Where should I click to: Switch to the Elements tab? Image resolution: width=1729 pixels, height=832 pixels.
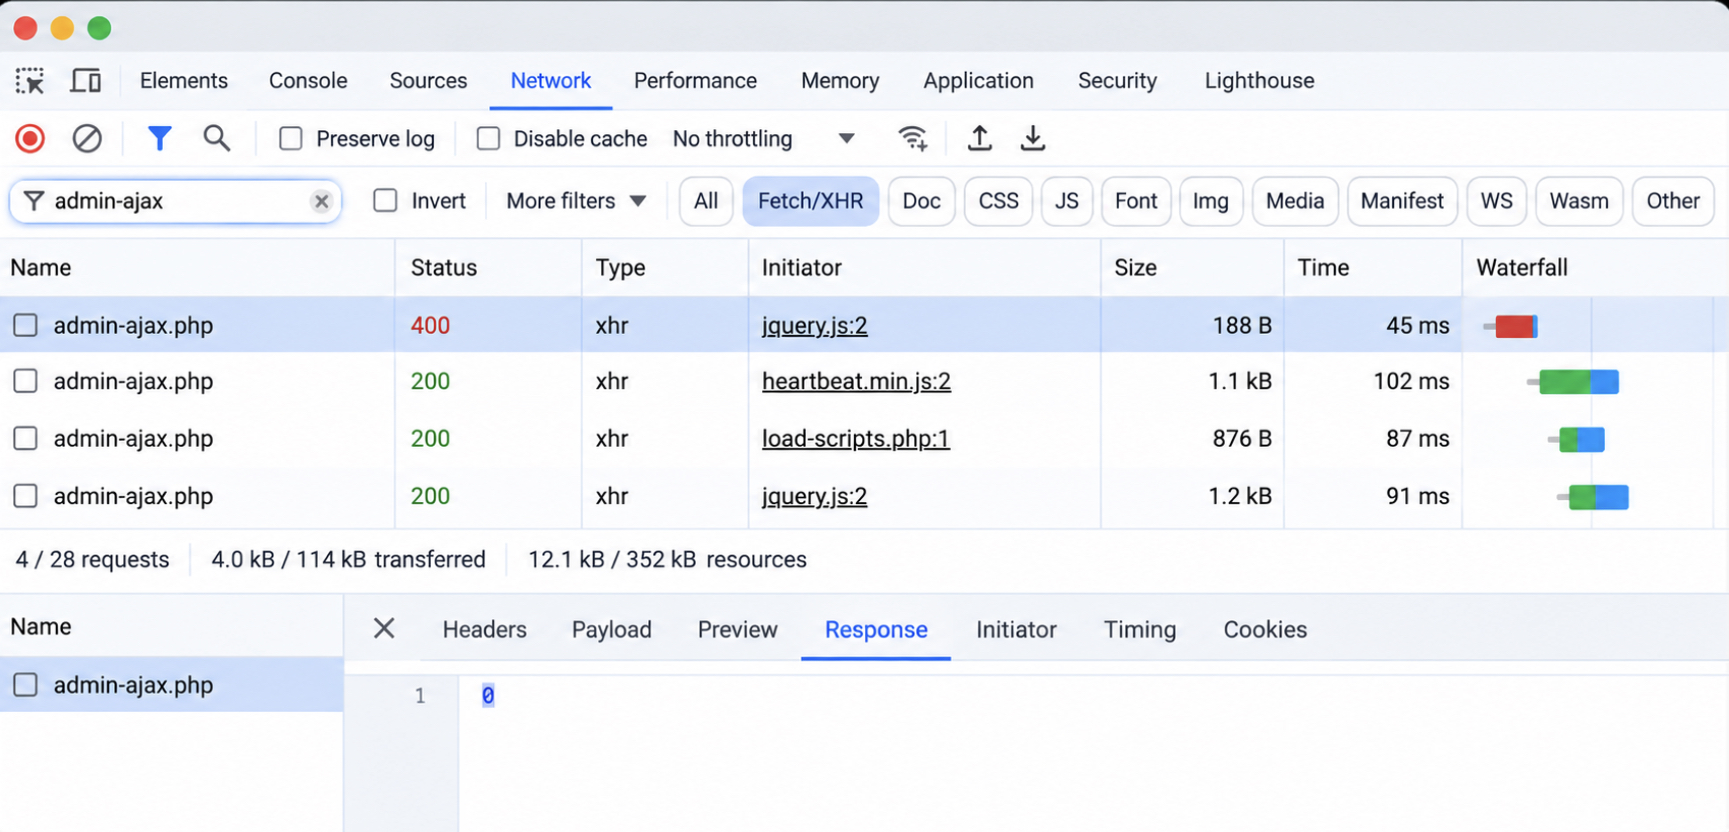click(x=184, y=81)
